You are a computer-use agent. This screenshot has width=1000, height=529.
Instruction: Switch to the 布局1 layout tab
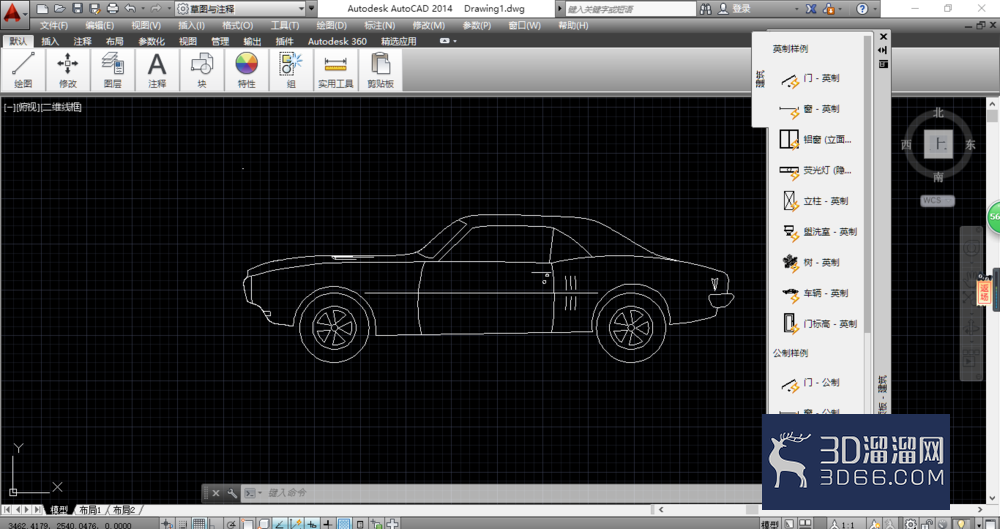tap(91, 510)
